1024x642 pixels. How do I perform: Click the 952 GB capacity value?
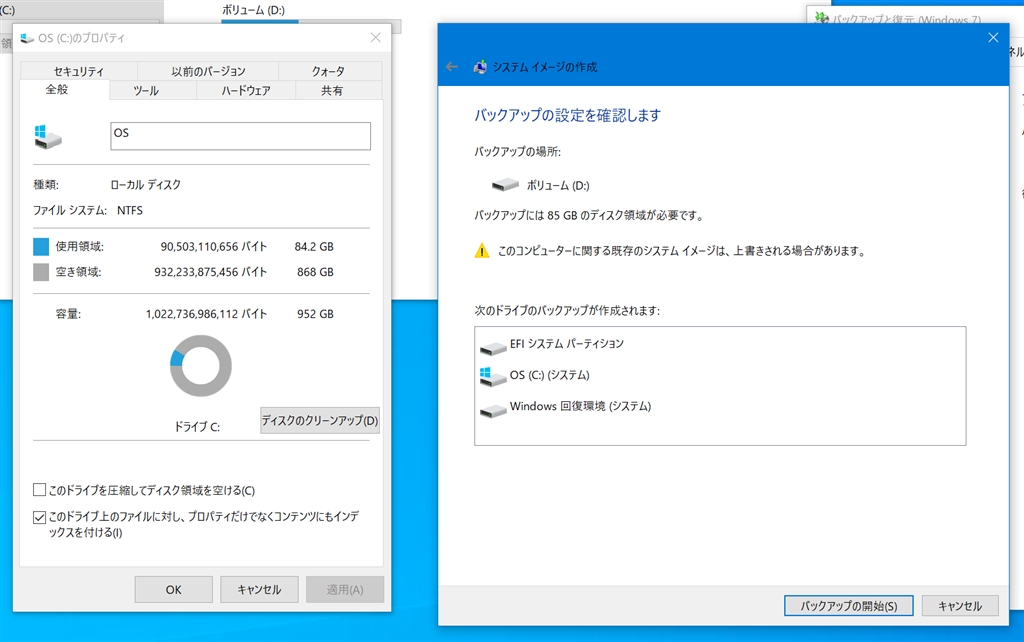[315, 313]
